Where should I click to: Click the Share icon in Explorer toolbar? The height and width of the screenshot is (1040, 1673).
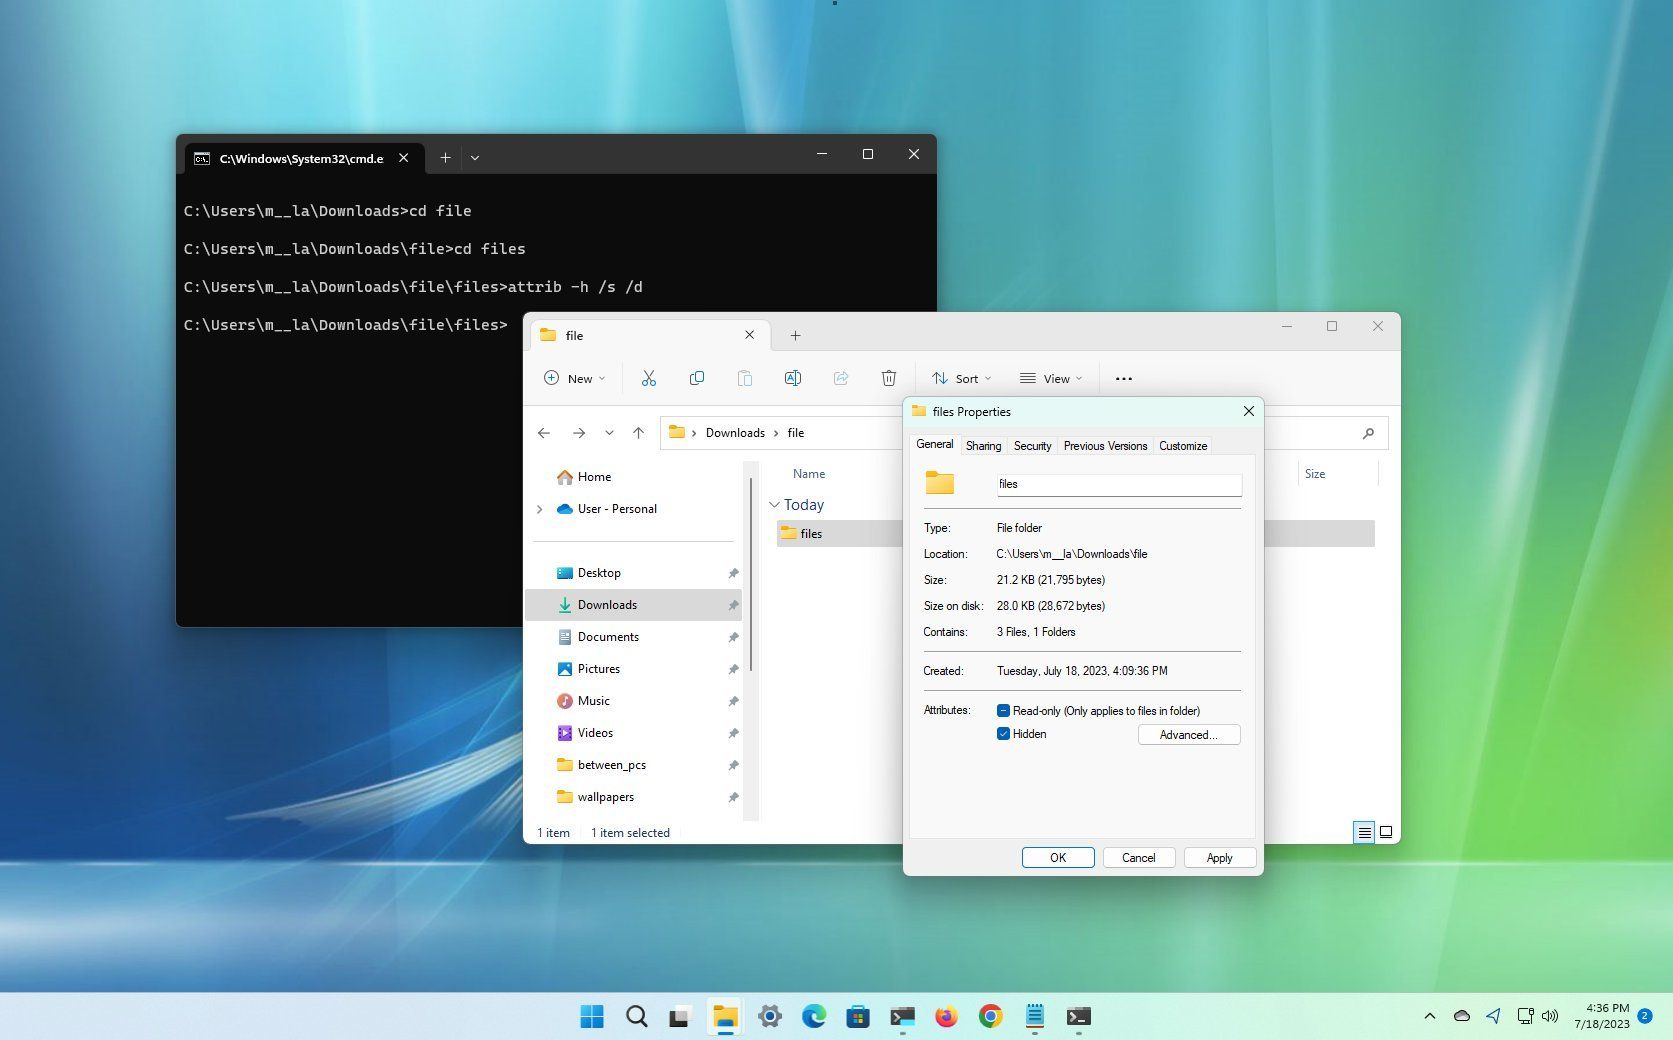(841, 378)
